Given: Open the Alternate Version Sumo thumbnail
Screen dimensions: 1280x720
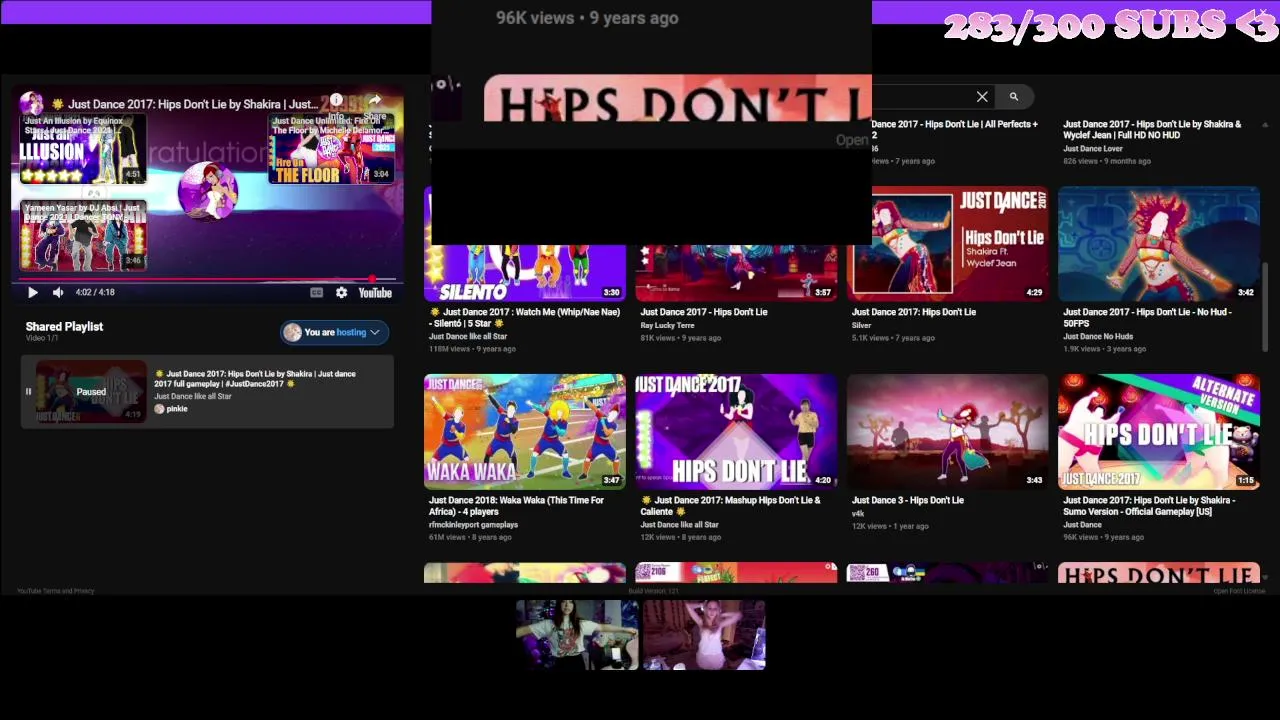Looking at the screenshot, I should (x=1159, y=432).
